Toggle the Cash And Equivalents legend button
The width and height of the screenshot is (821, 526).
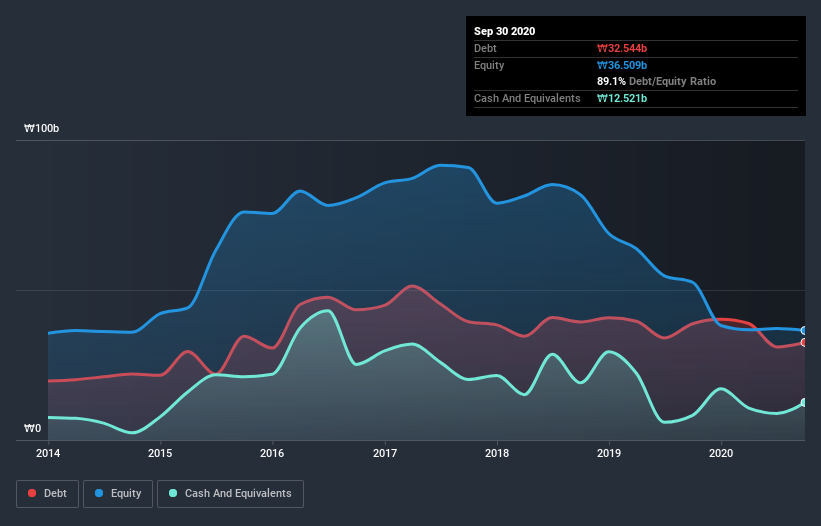tap(230, 494)
